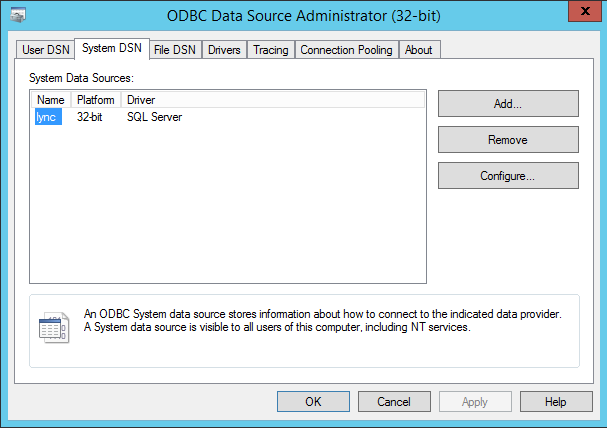Open the File DSN tab
Image resolution: width=607 pixels, height=428 pixels.
(175, 50)
